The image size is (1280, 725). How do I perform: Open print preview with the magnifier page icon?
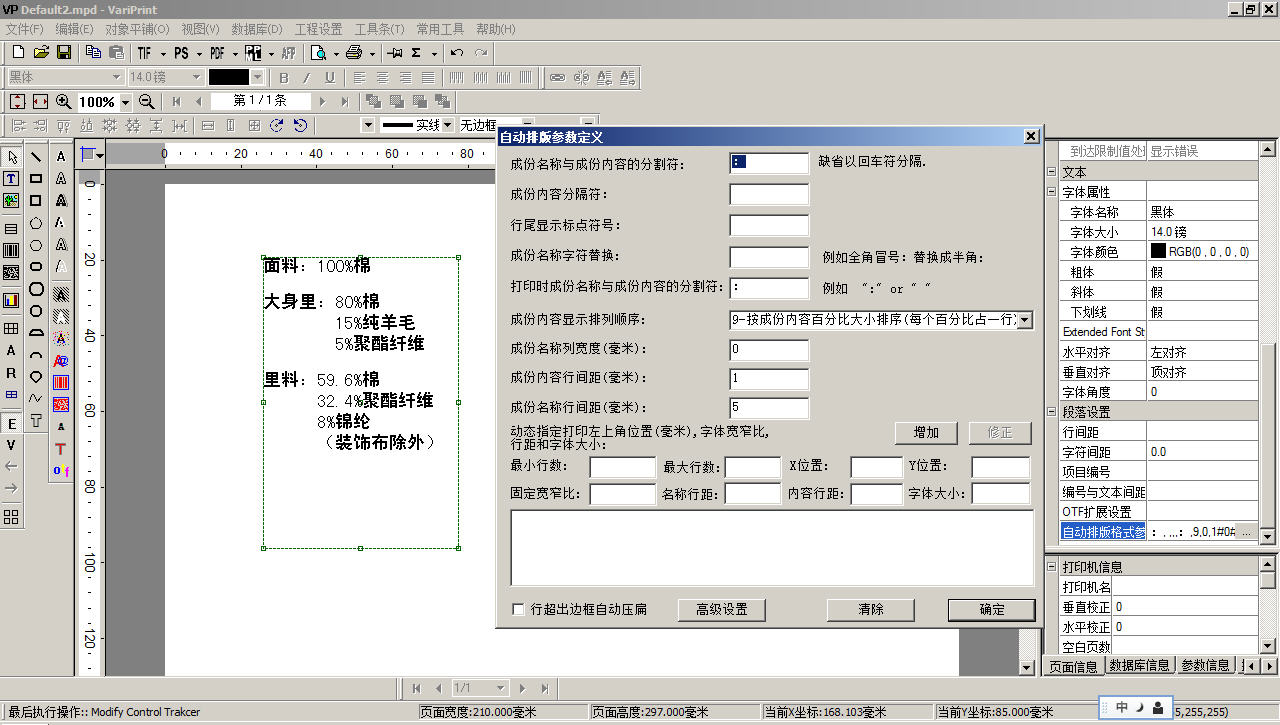[319, 52]
